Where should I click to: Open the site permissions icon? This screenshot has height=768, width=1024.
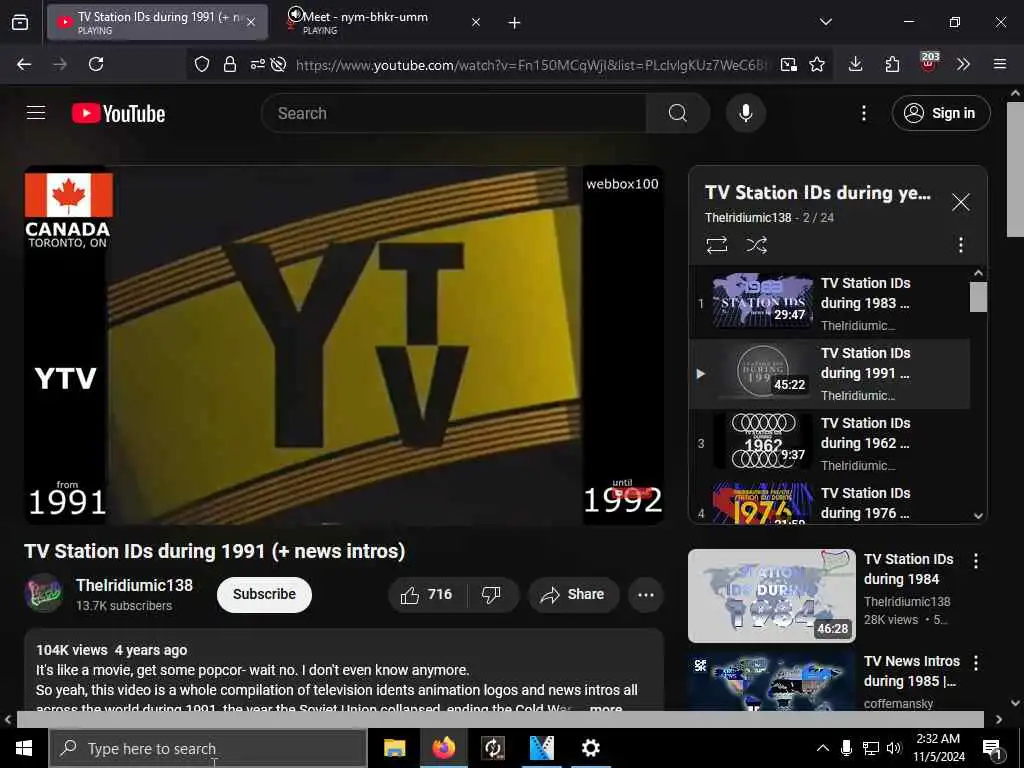tap(257, 64)
